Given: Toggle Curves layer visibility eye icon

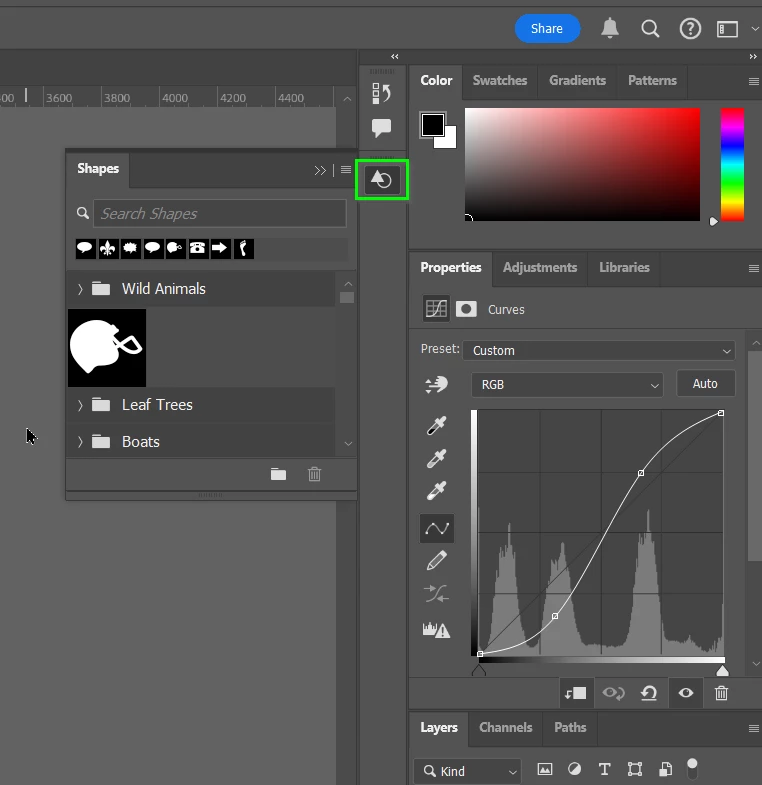Looking at the screenshot, I should click(x=685, y=693).
